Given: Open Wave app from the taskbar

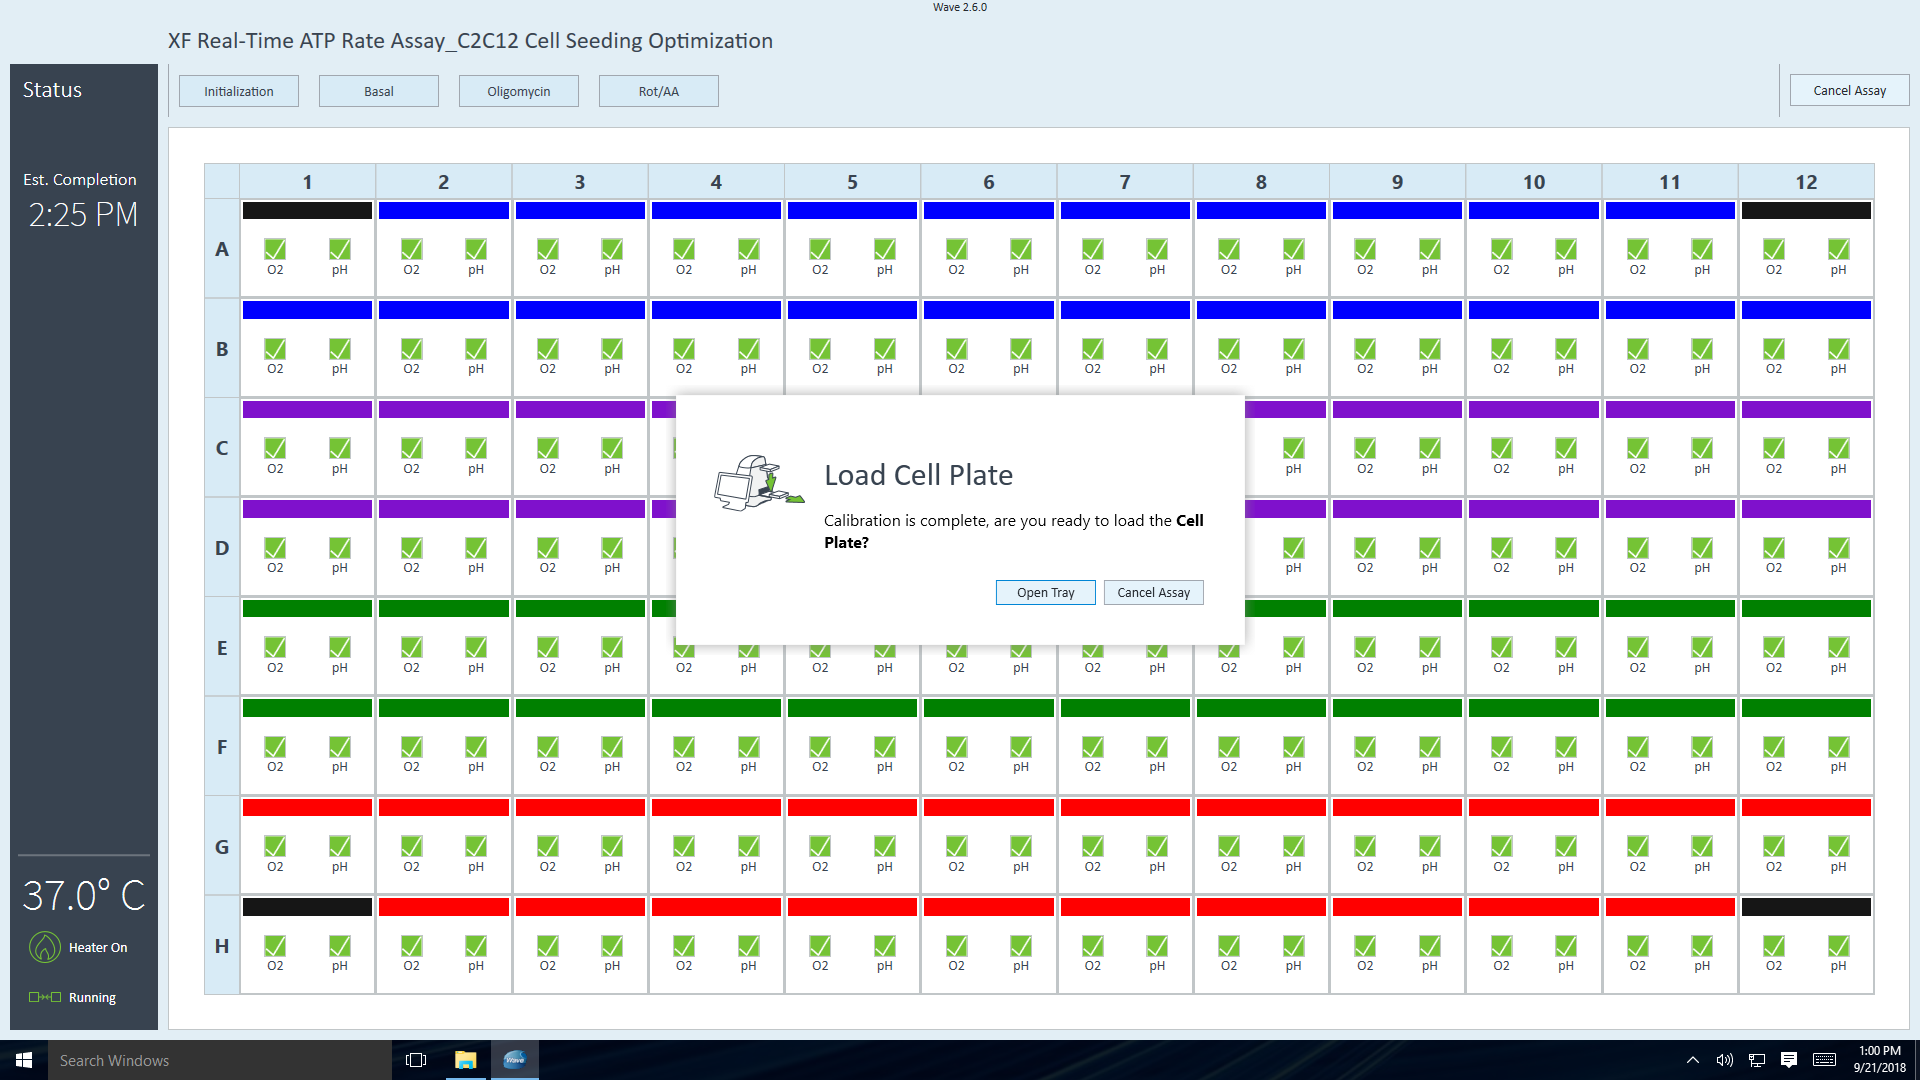Looking at the screenshot, I should (x=515, y=1060).
